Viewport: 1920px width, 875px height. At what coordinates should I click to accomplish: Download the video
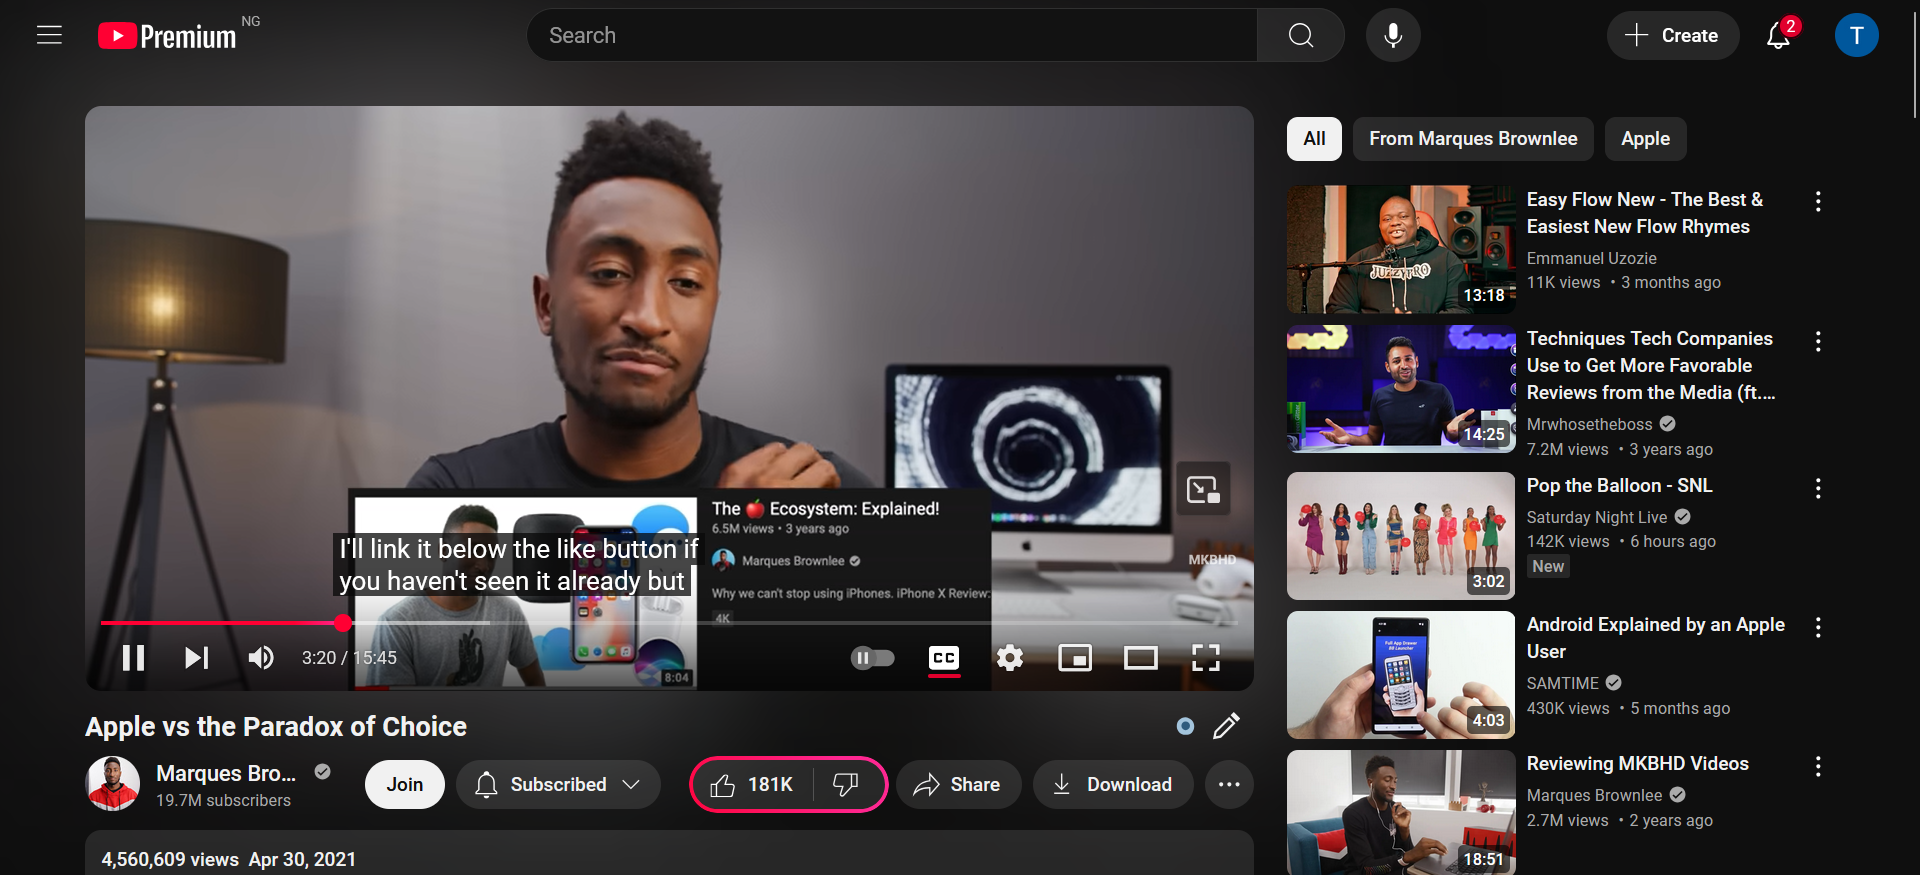coord(1113,785)
